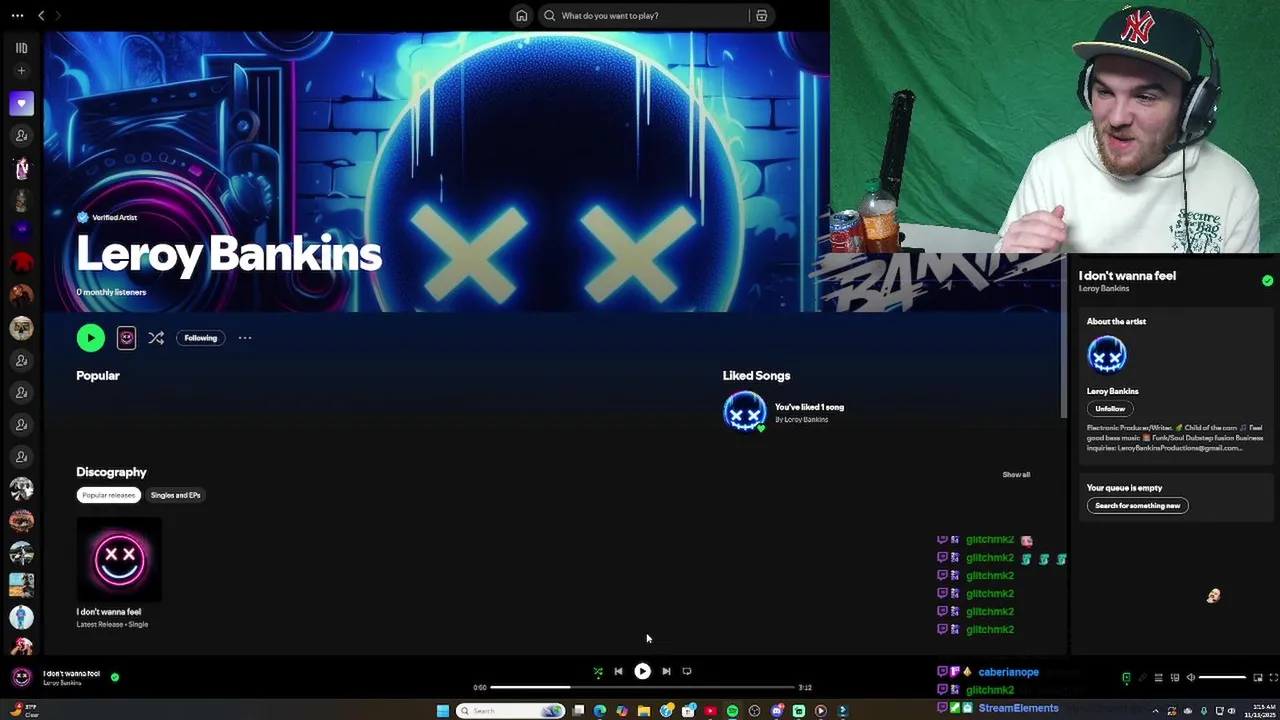
Task: Mute using the speaker volume icon
Action: pyautogui.click(x=1191, y=678)
